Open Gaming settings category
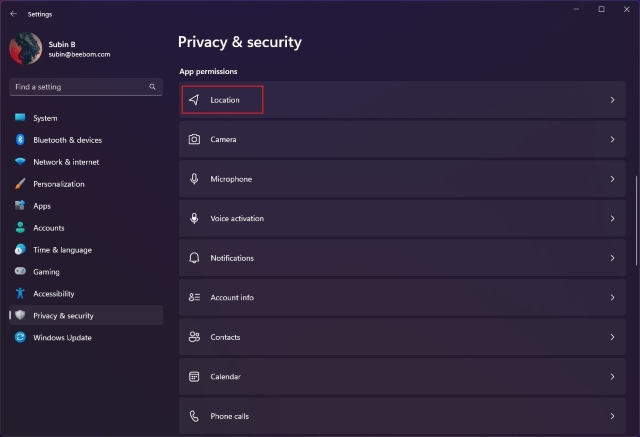Screen dimensions: 640x437 click(x=86, y=271)
